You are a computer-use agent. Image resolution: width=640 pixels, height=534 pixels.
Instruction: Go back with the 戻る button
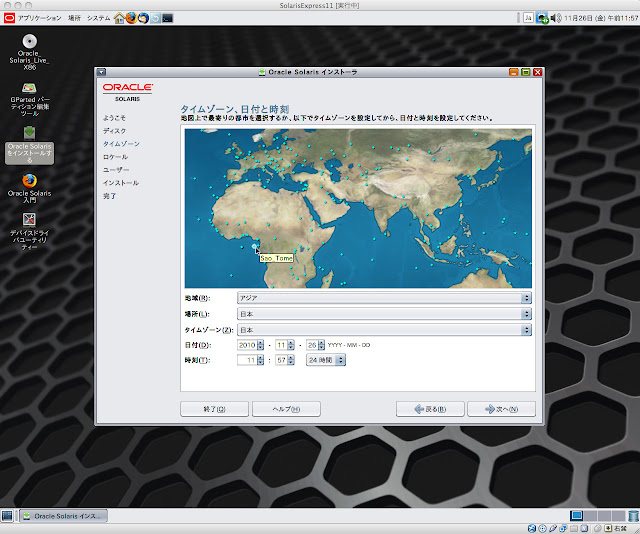tap(430, 409)
